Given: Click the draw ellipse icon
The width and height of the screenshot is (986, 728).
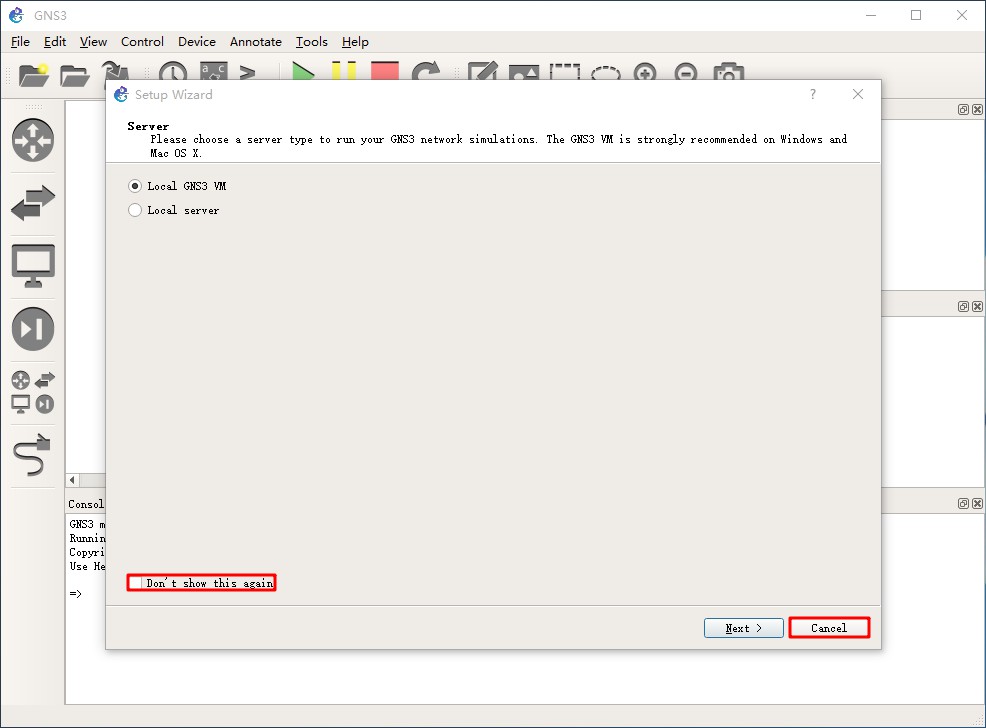Looking at the screenshot, I should 606,73.
